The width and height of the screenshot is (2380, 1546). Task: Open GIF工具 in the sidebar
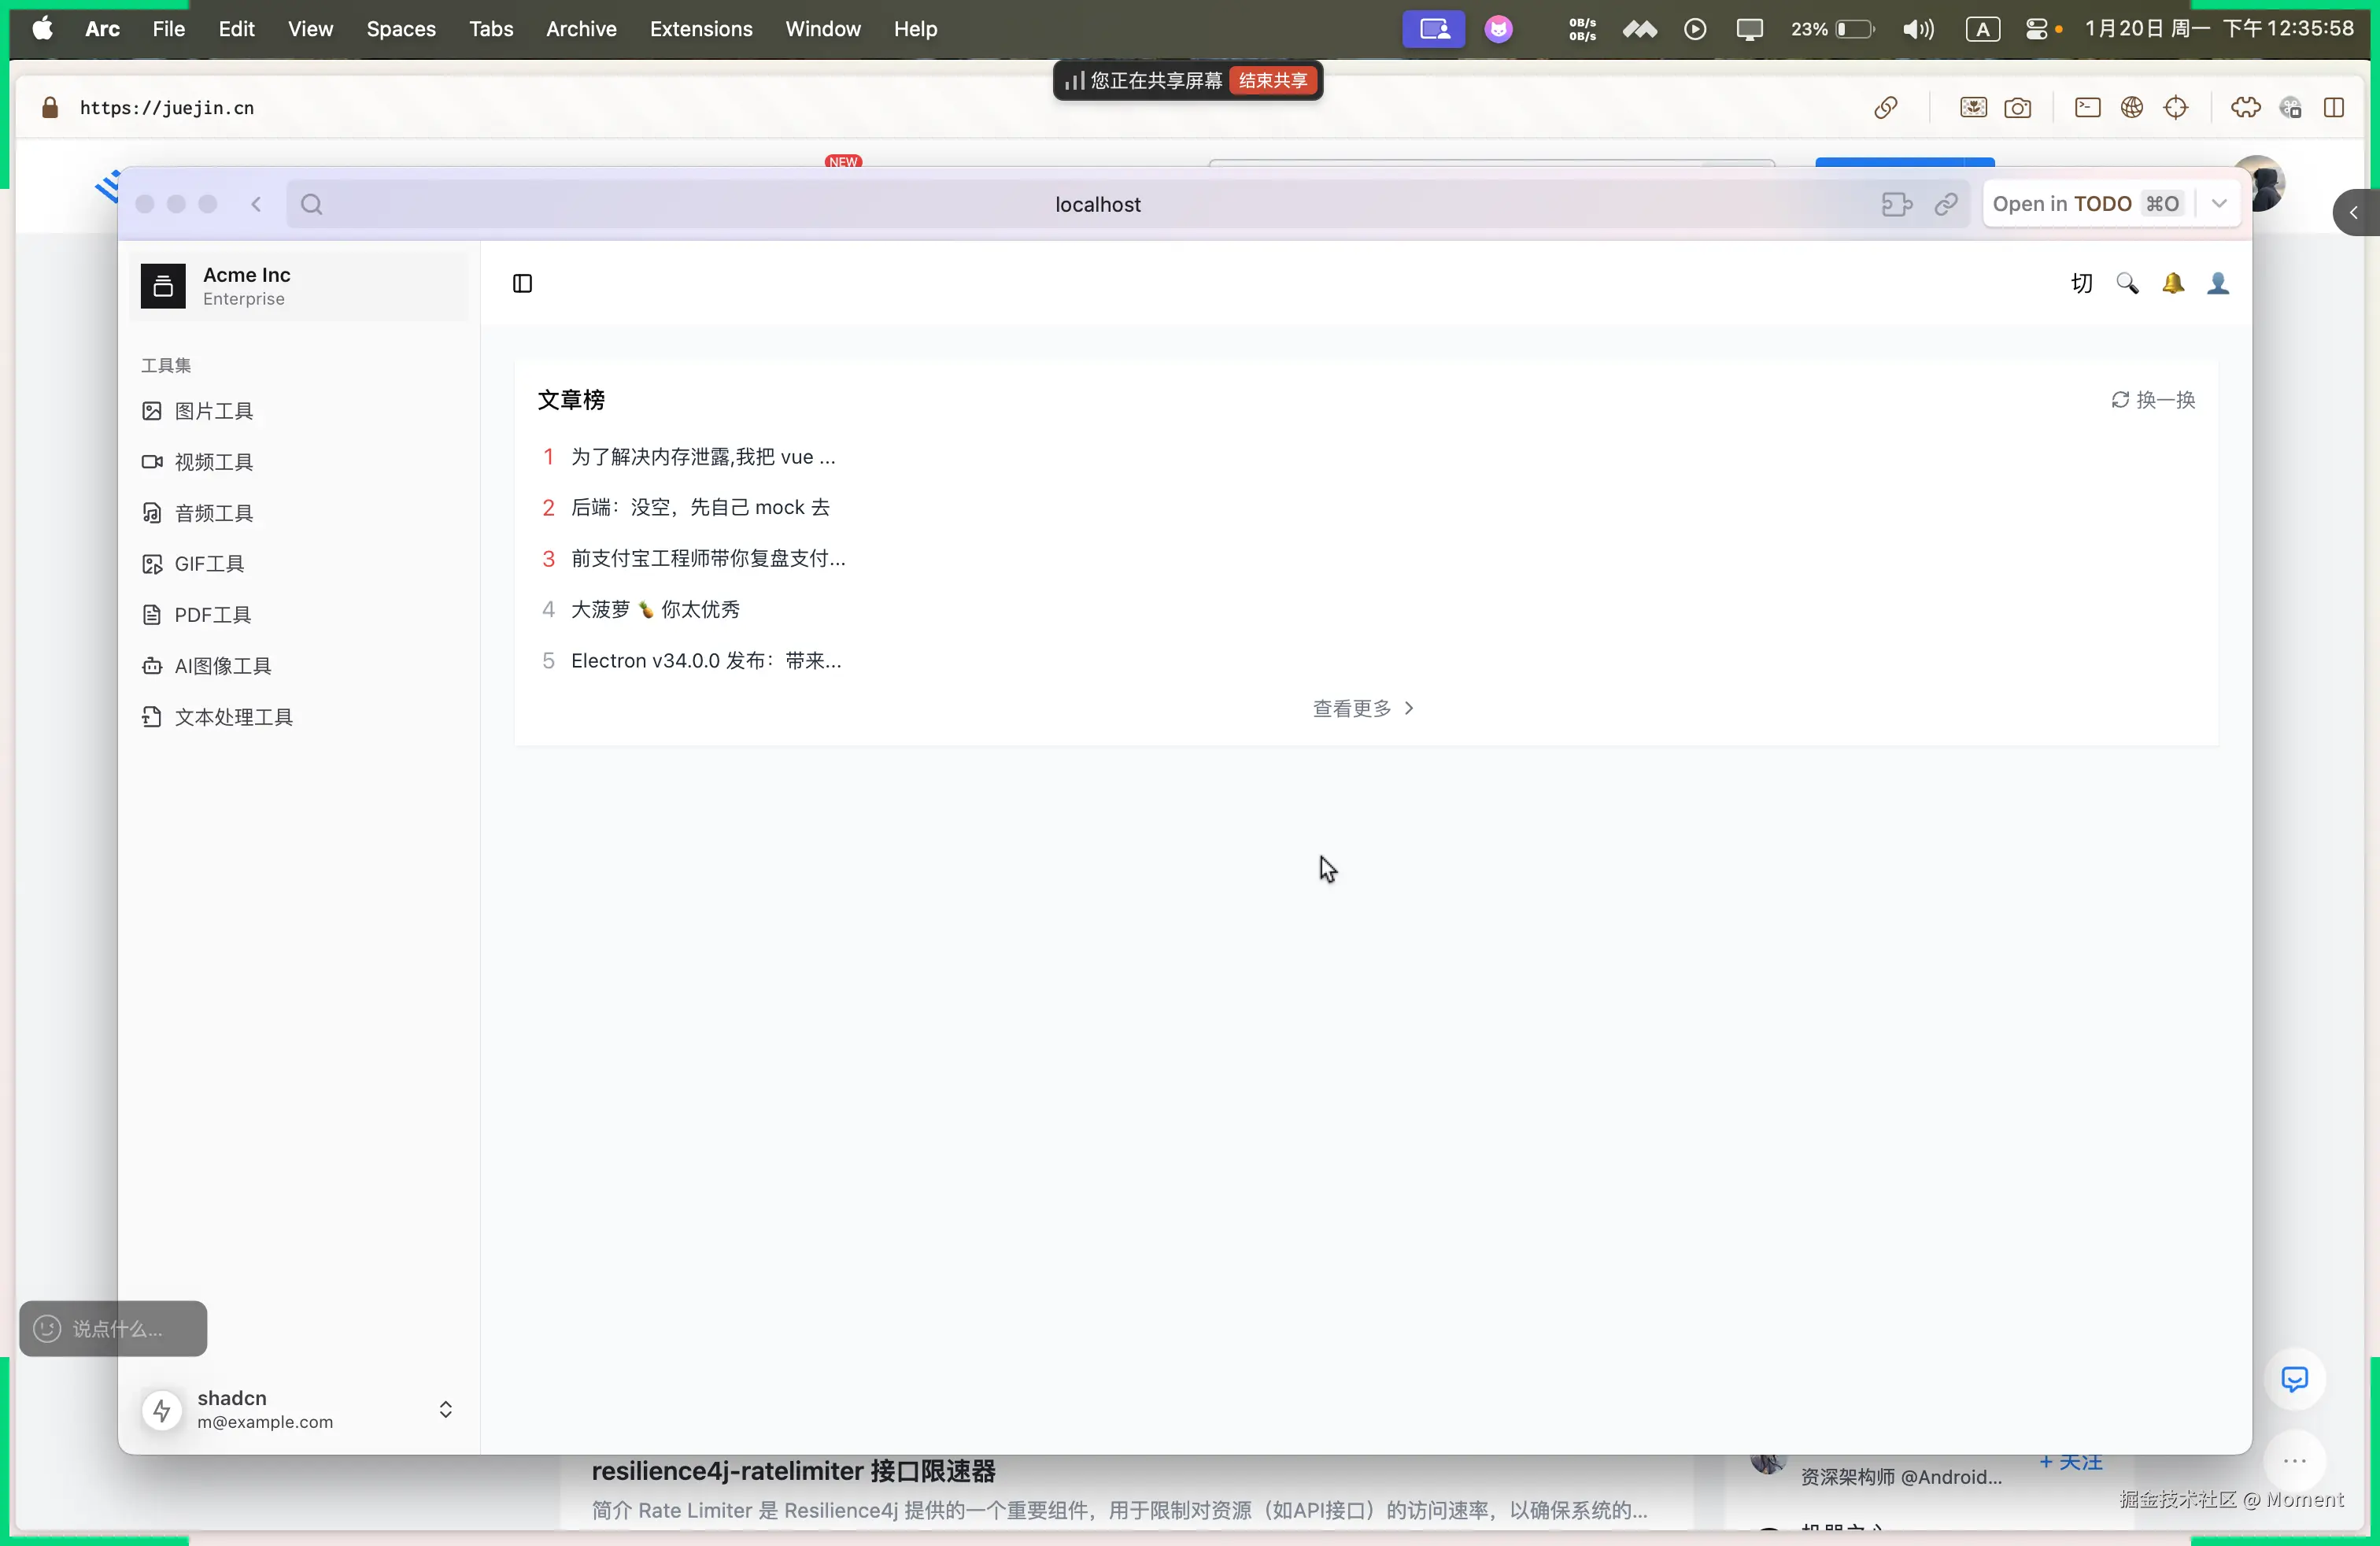[x=209, y=564]
